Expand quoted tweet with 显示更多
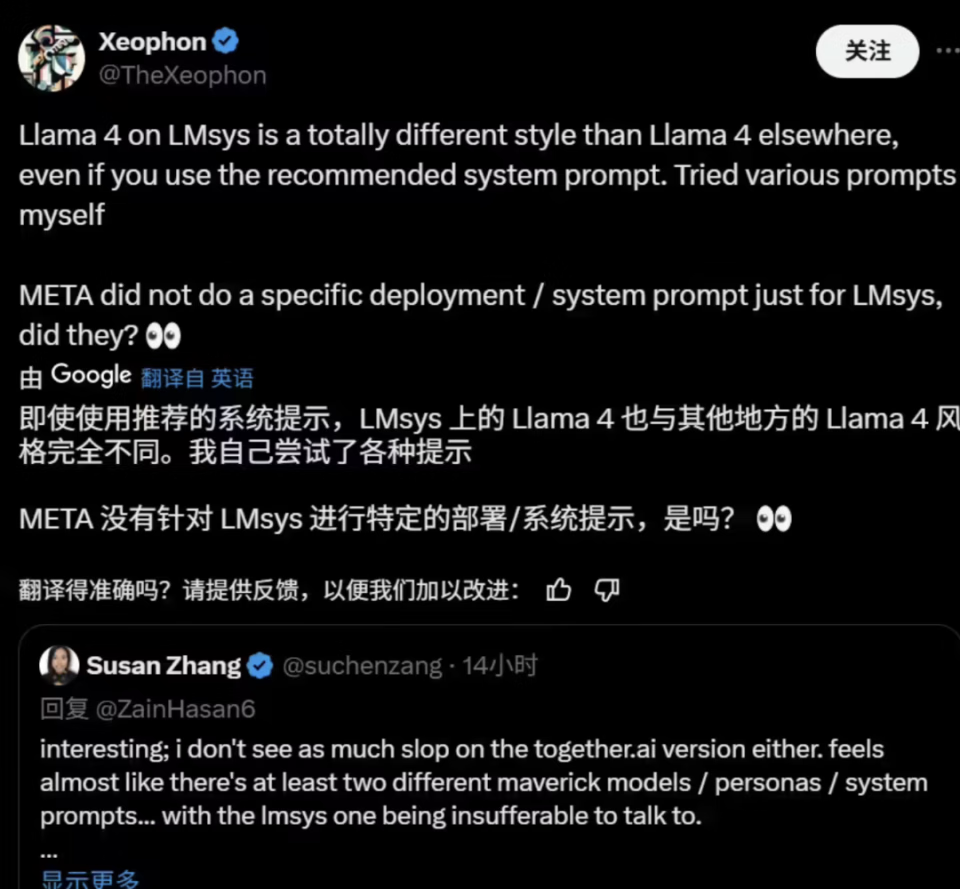This screenshot has width=960, height=889. 90,879
